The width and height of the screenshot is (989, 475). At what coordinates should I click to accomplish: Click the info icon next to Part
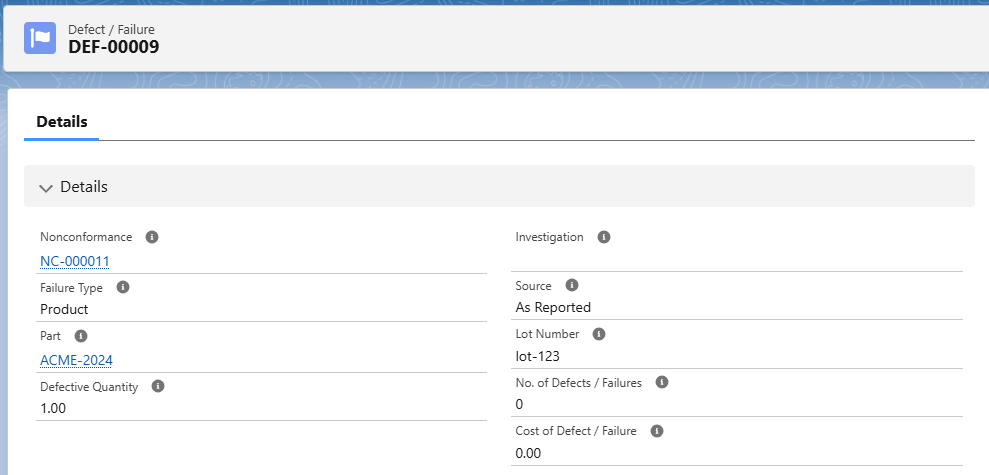(81, 336)
